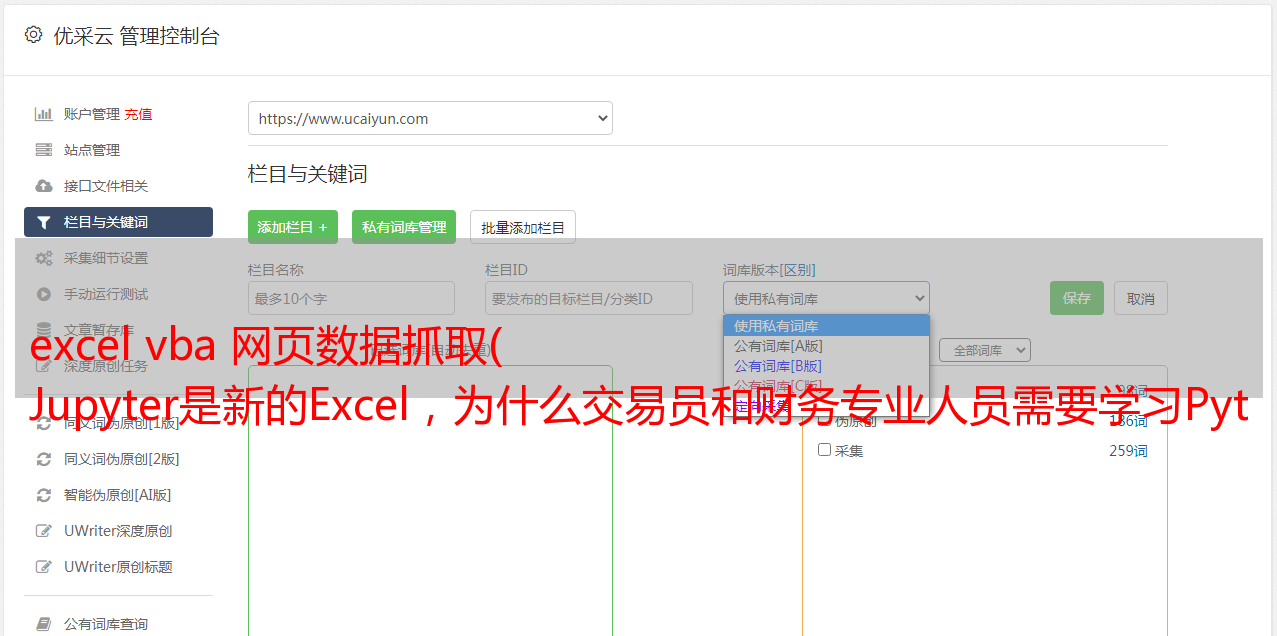Click the 259词 count link

pos(1128,451)
